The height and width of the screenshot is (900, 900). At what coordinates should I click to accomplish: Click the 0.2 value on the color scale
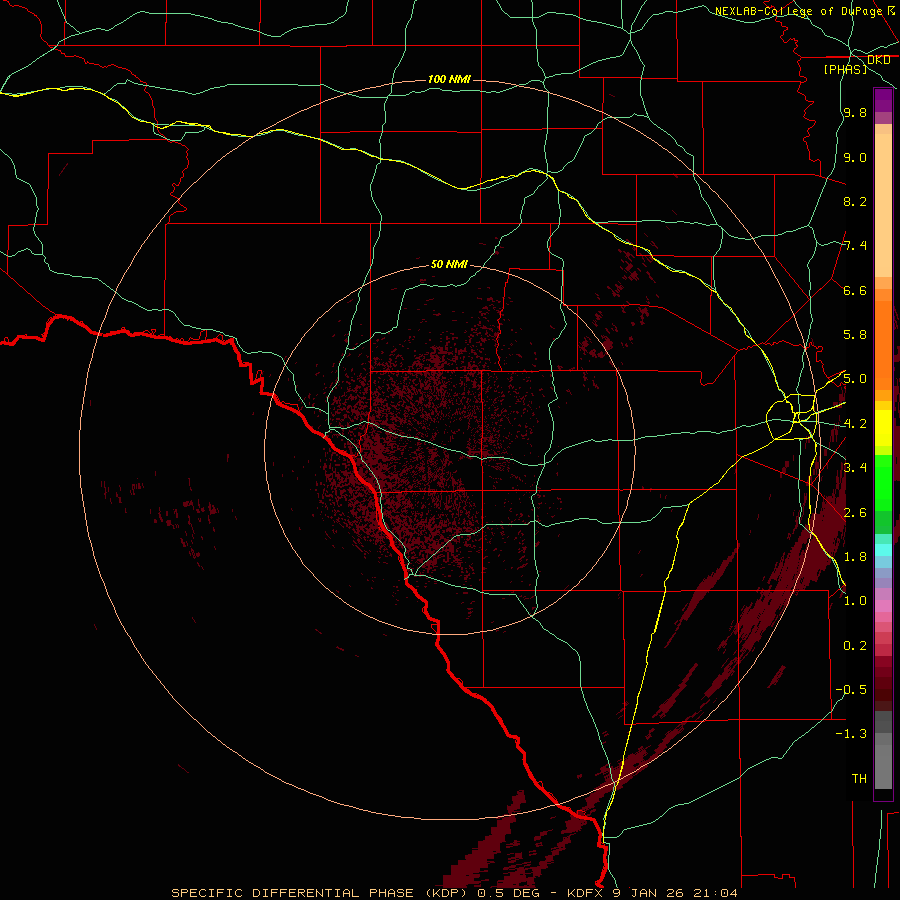tap(855, 646)
